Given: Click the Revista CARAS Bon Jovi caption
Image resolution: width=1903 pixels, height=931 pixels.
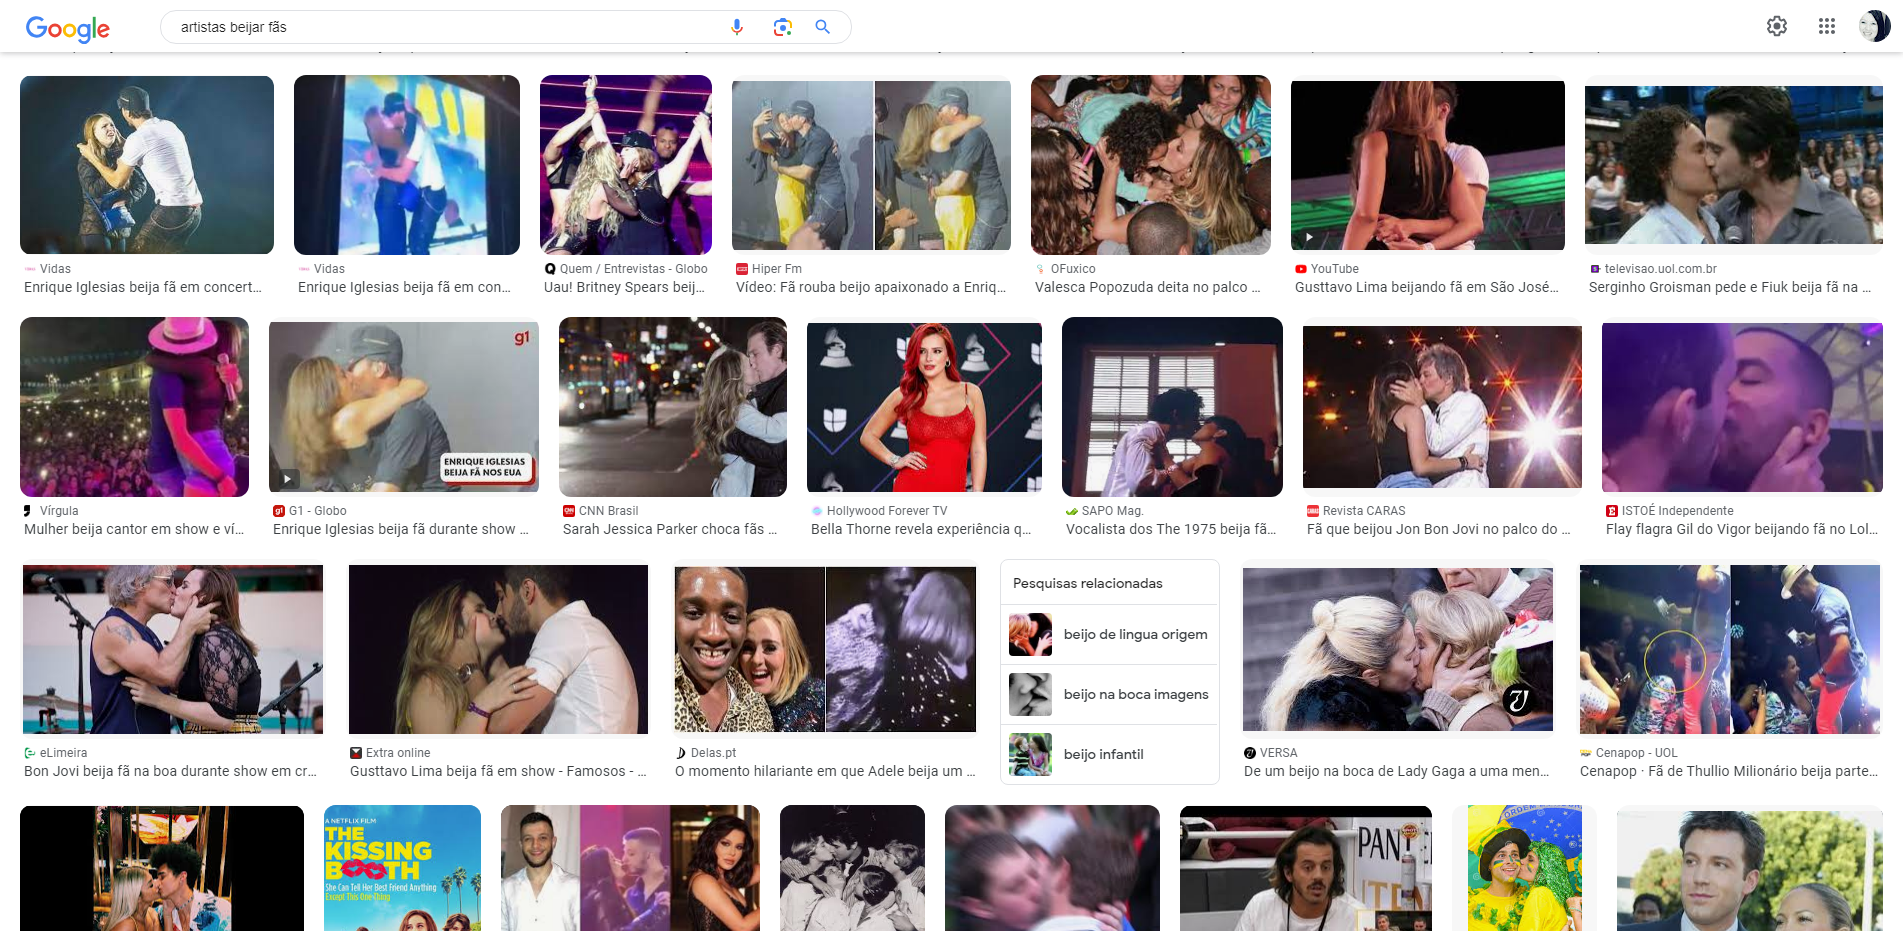Looking at the screenshot, I should 1438,529.
